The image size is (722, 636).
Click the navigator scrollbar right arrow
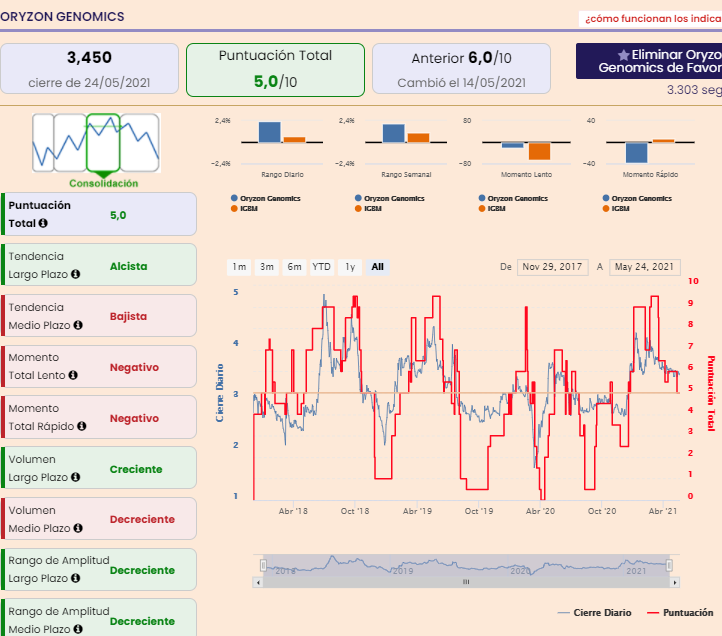tap(675, 583)
